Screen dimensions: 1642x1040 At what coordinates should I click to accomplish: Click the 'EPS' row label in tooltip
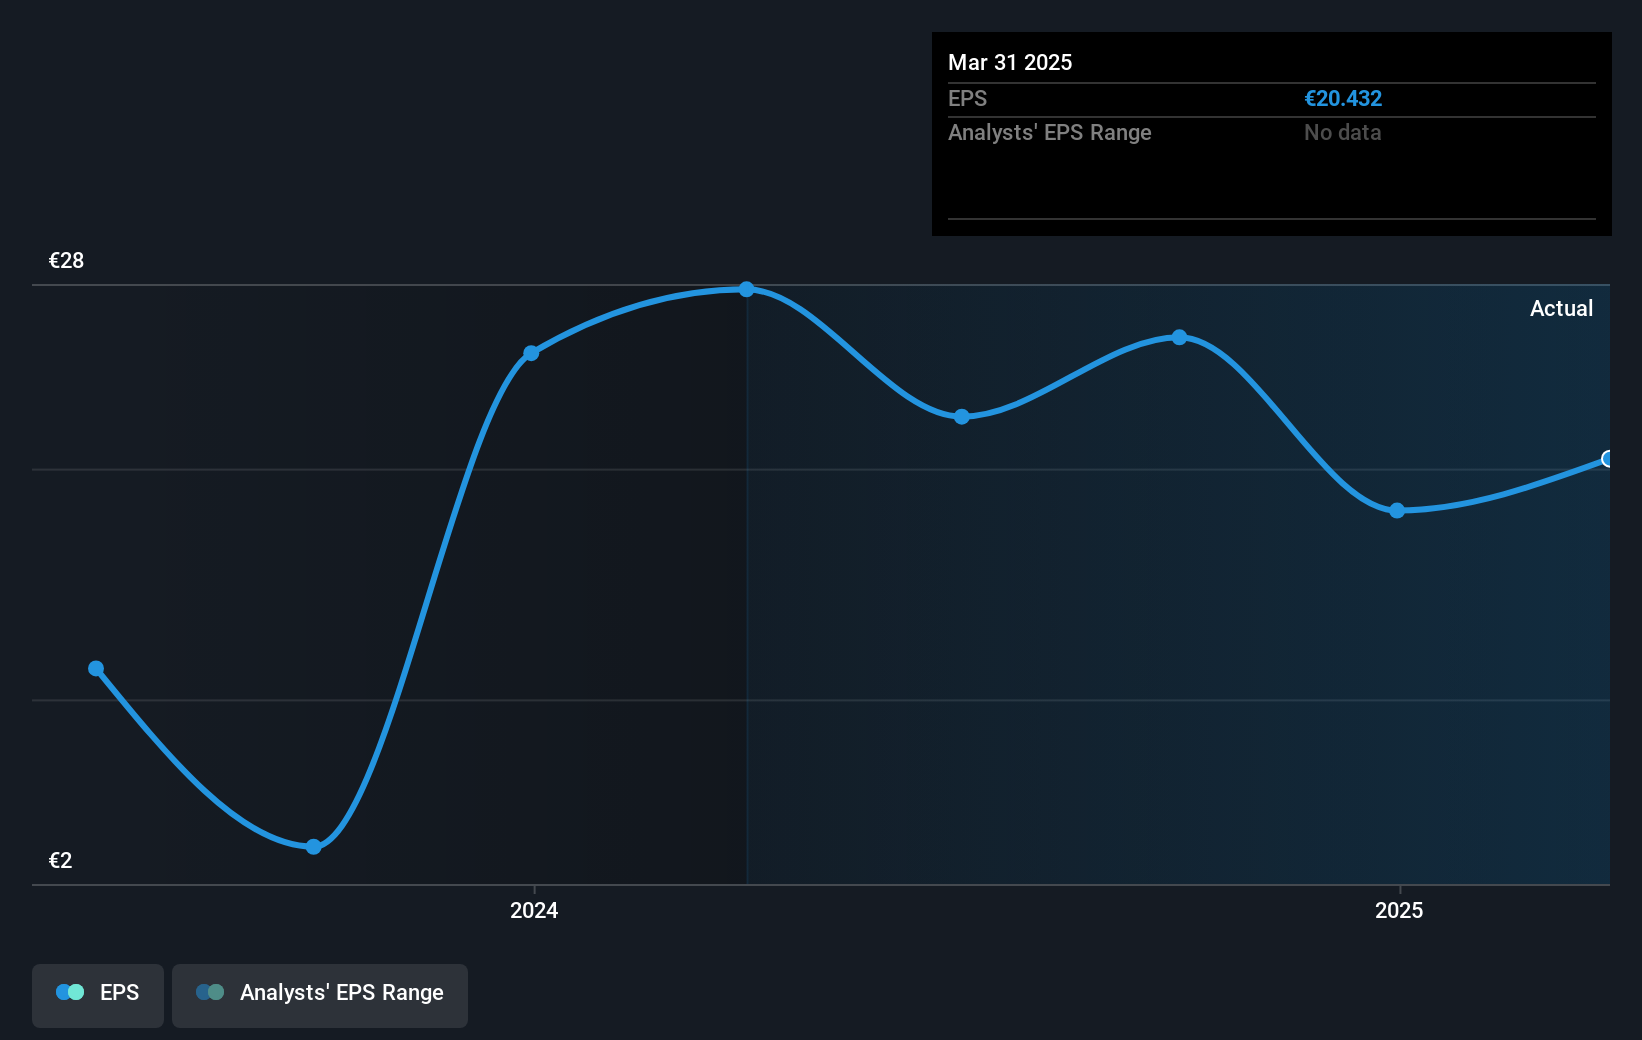[967, 98]
